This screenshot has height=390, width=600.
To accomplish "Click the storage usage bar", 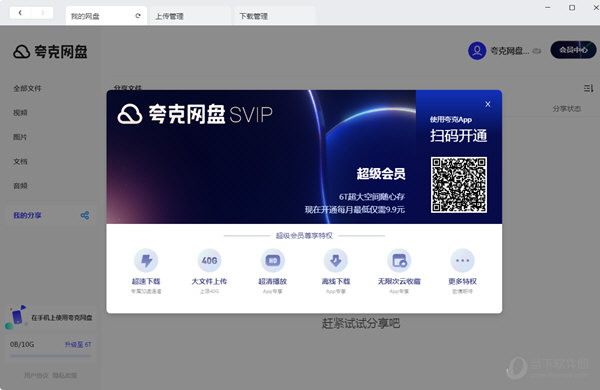I will (51, 356).
